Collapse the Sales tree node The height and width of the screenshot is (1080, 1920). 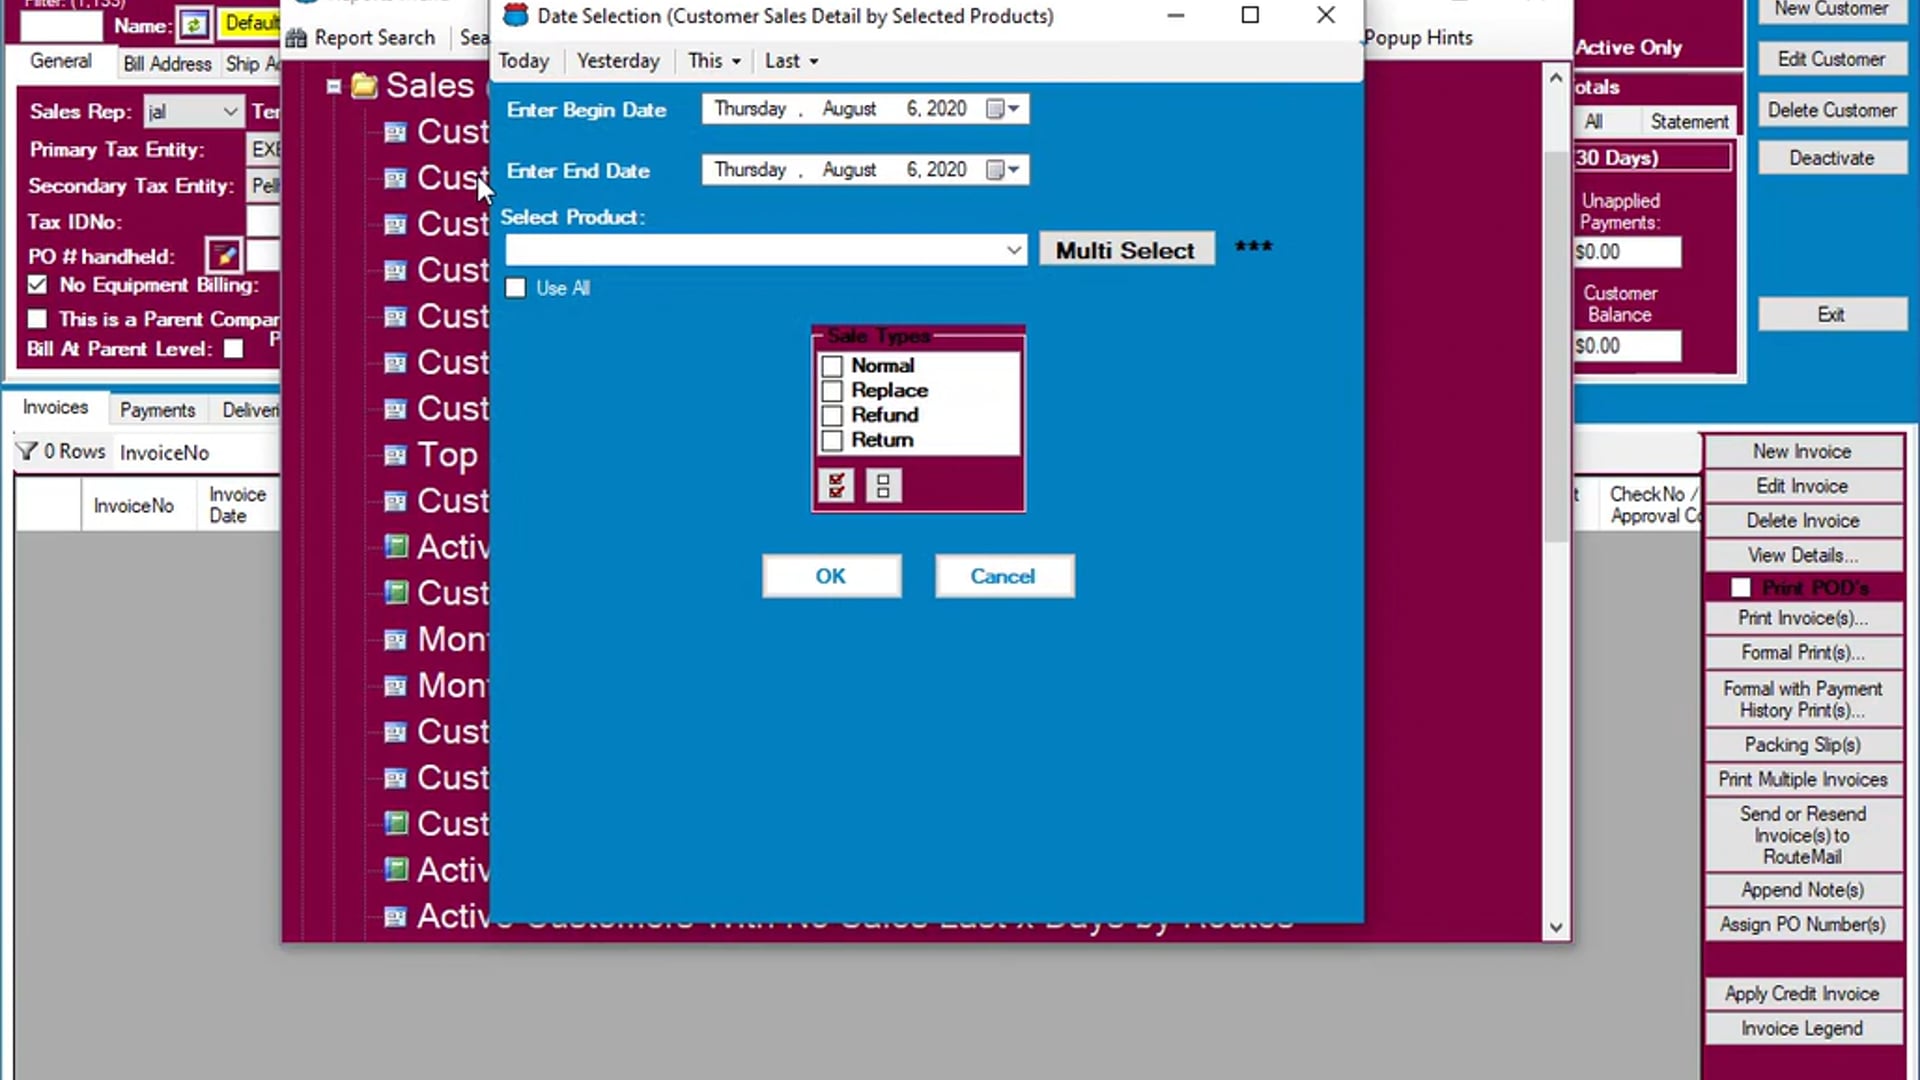[334, 87]
